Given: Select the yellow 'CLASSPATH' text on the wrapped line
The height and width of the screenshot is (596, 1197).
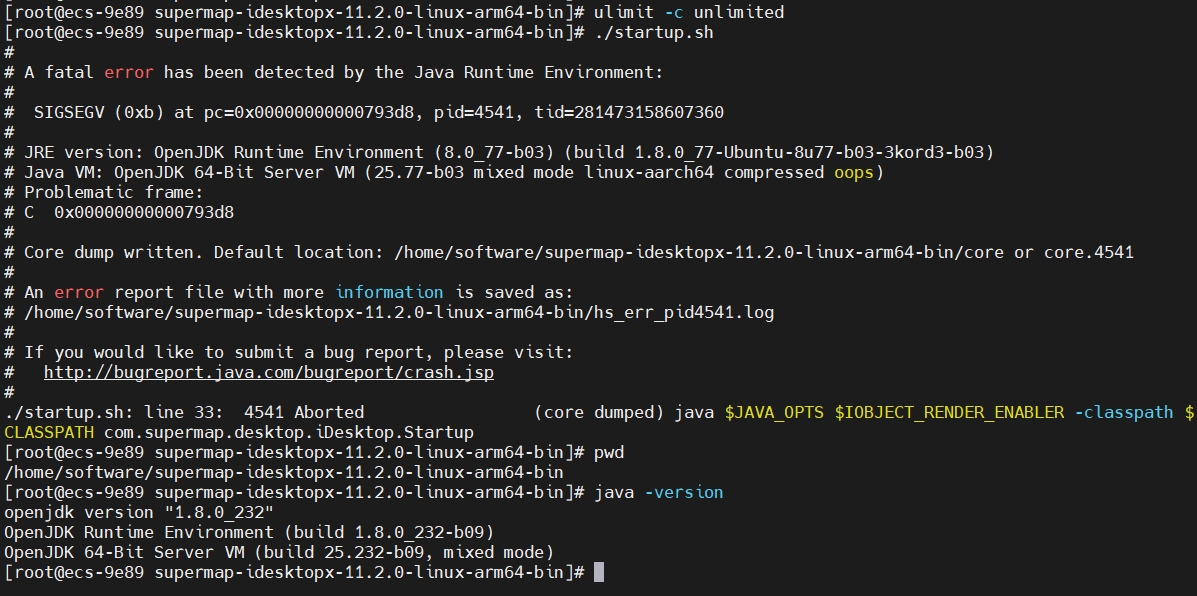Looking at the screenshot, I should click(49, 433).
